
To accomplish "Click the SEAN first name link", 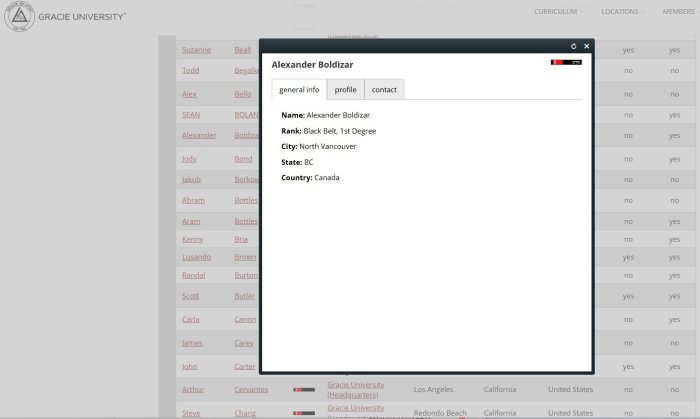I will [x=191, y=115].
